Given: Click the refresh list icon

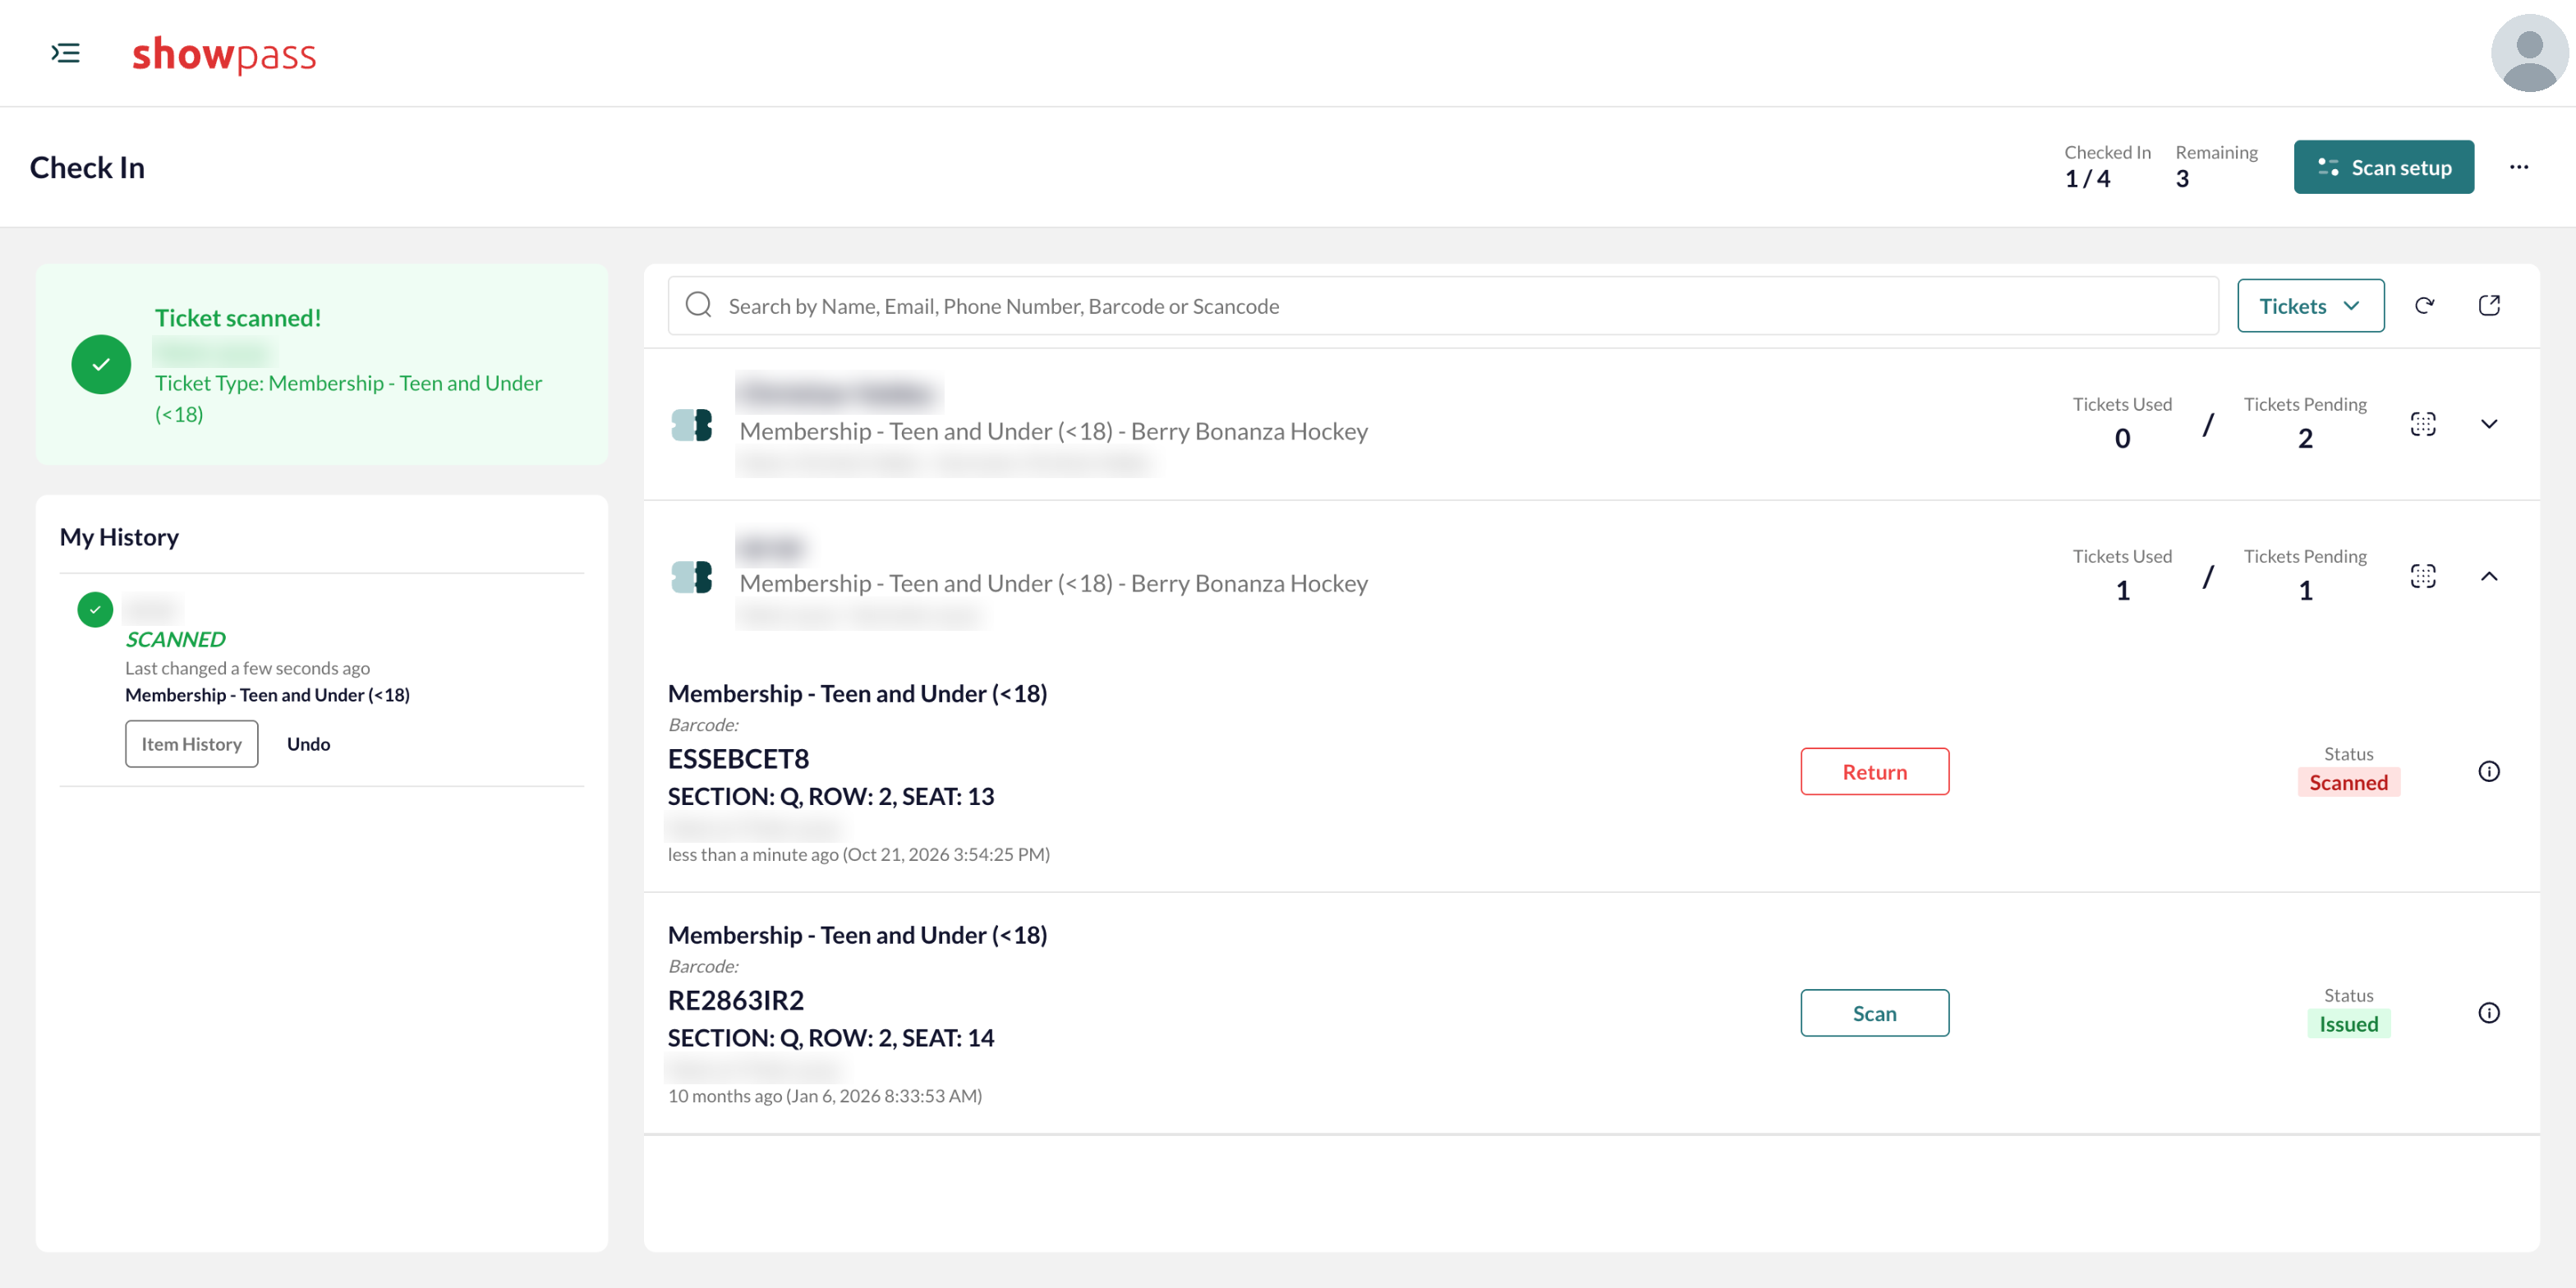Looking at the screenshot, I should click(2424, 306).
